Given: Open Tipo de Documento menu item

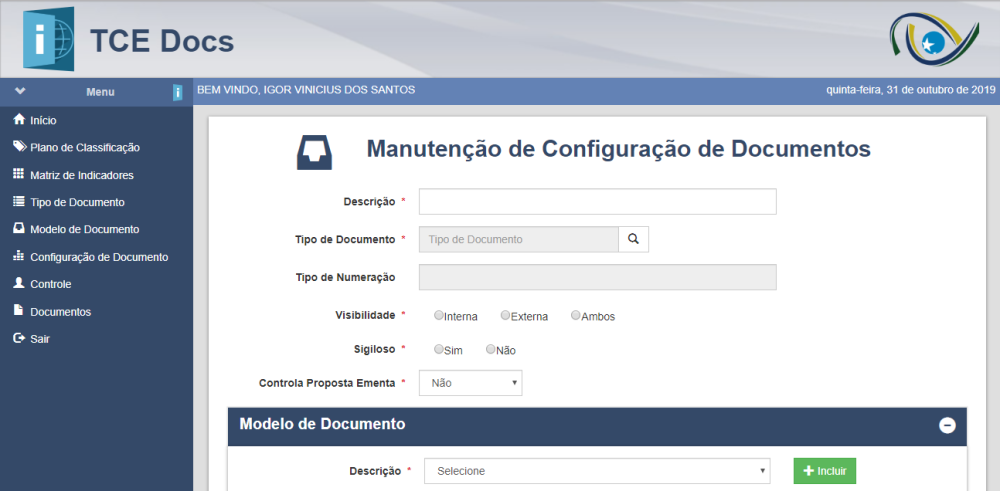Looking at the screenshot, I should point(77,202).
